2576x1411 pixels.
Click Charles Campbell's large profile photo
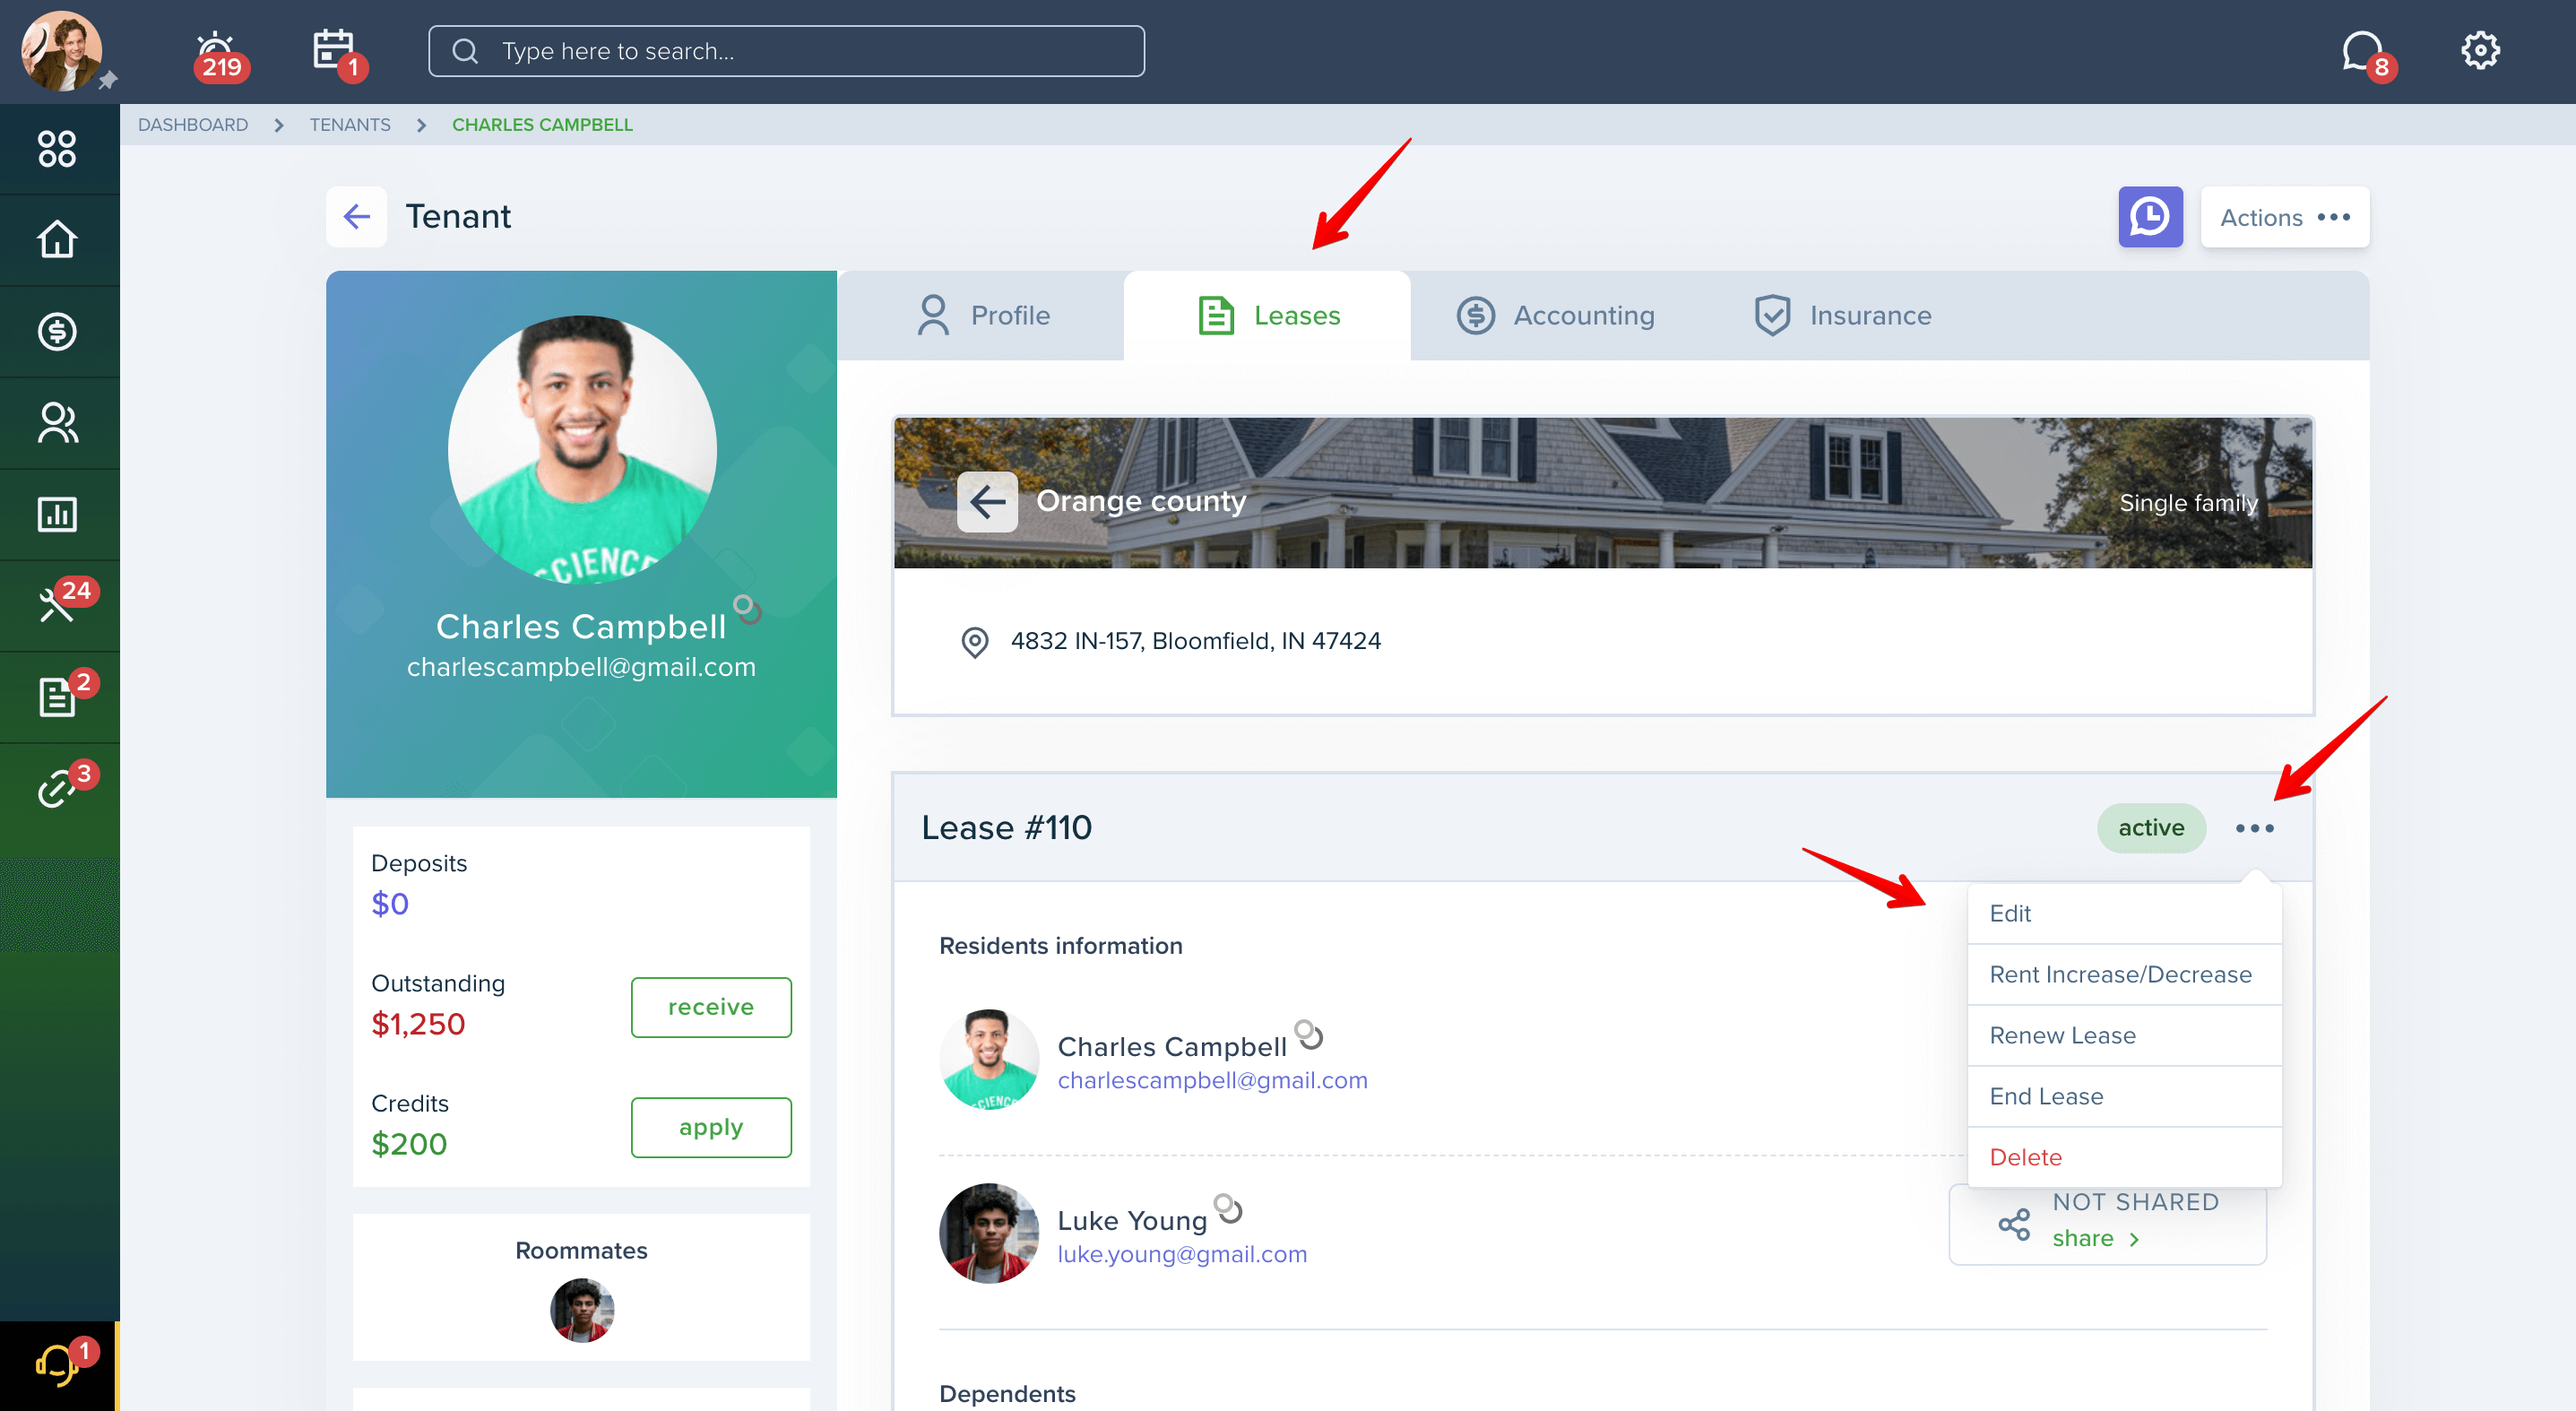[582, 450]
